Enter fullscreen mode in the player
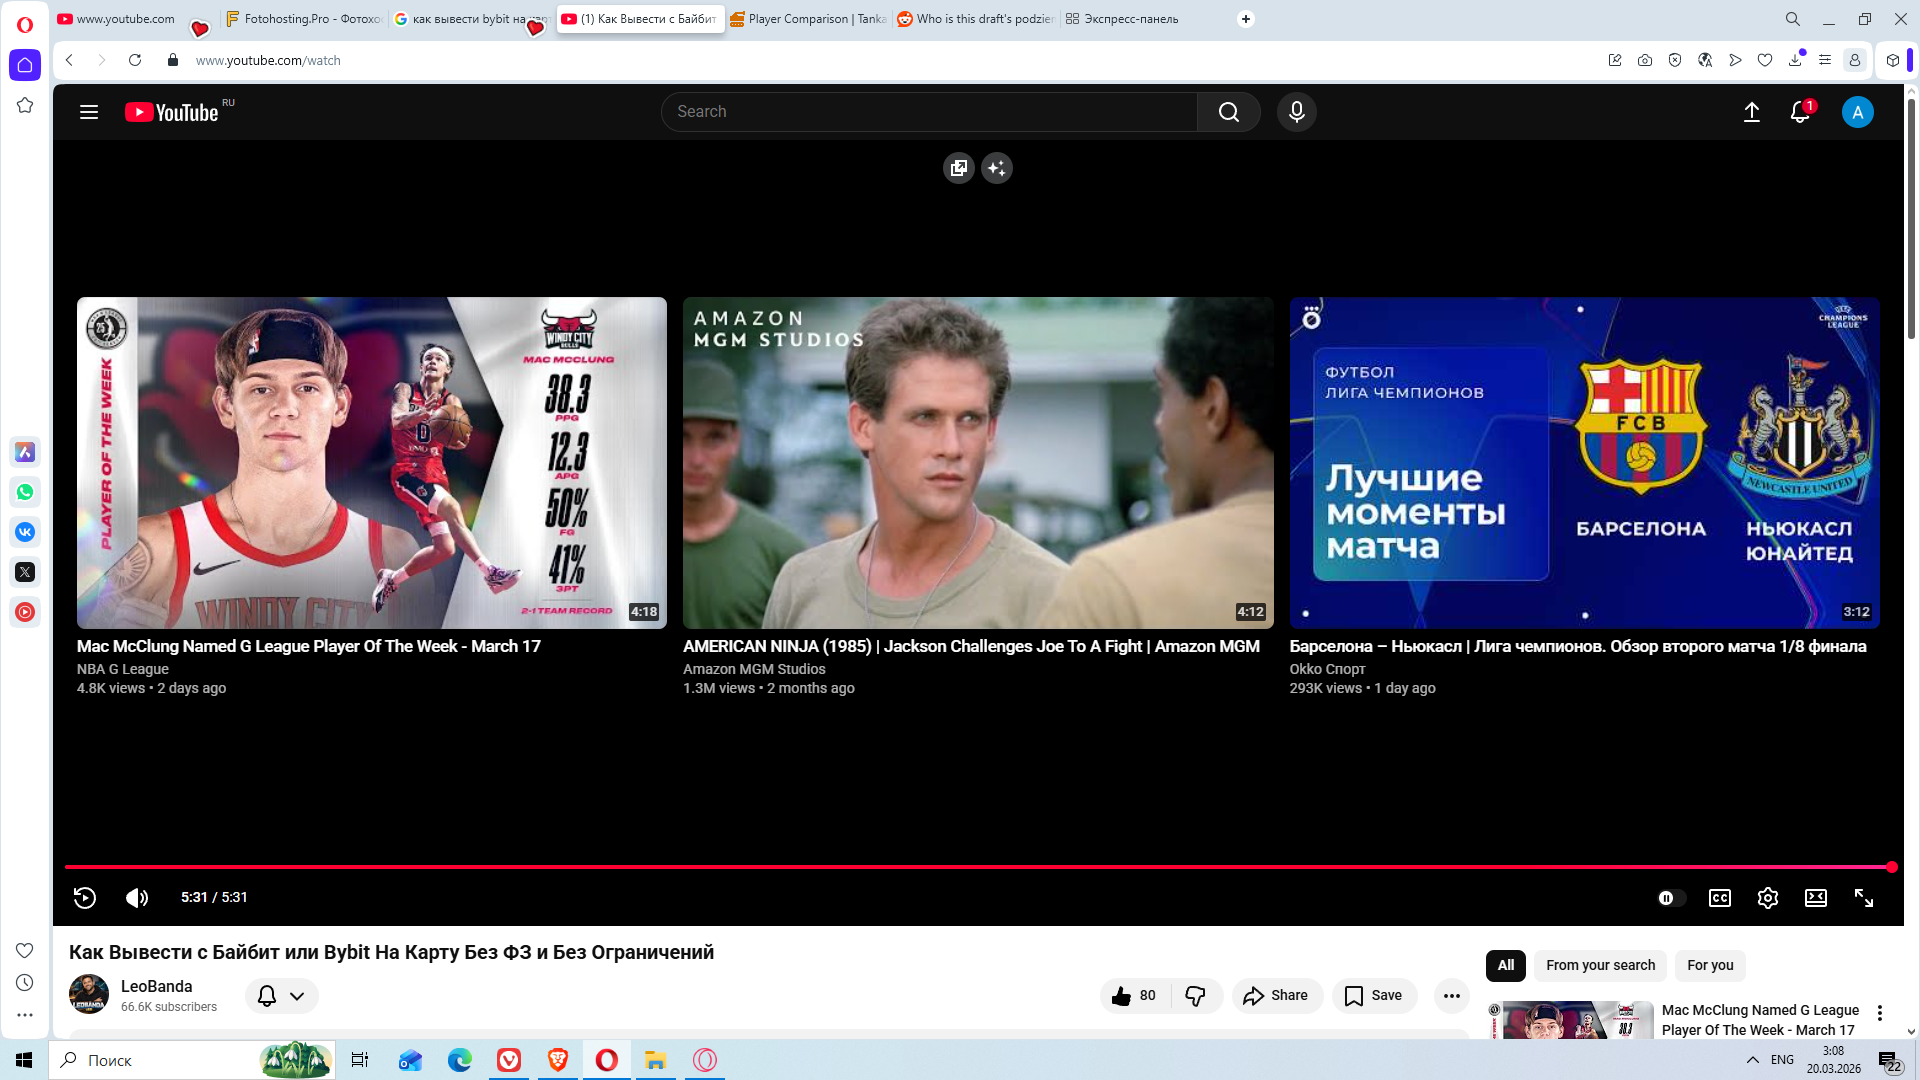This screenshot has width=1920, height=1080. click(x=1863, y=898)
